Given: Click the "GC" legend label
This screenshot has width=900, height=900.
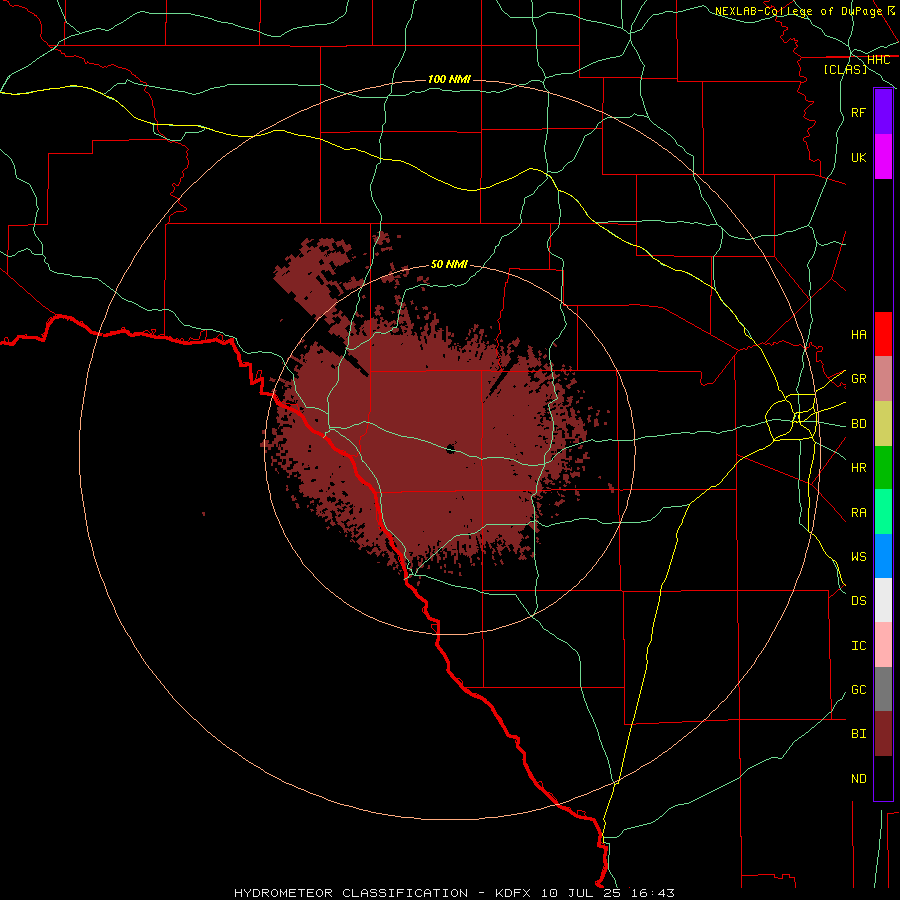Looking at the screenshot, I should [858, 690].
